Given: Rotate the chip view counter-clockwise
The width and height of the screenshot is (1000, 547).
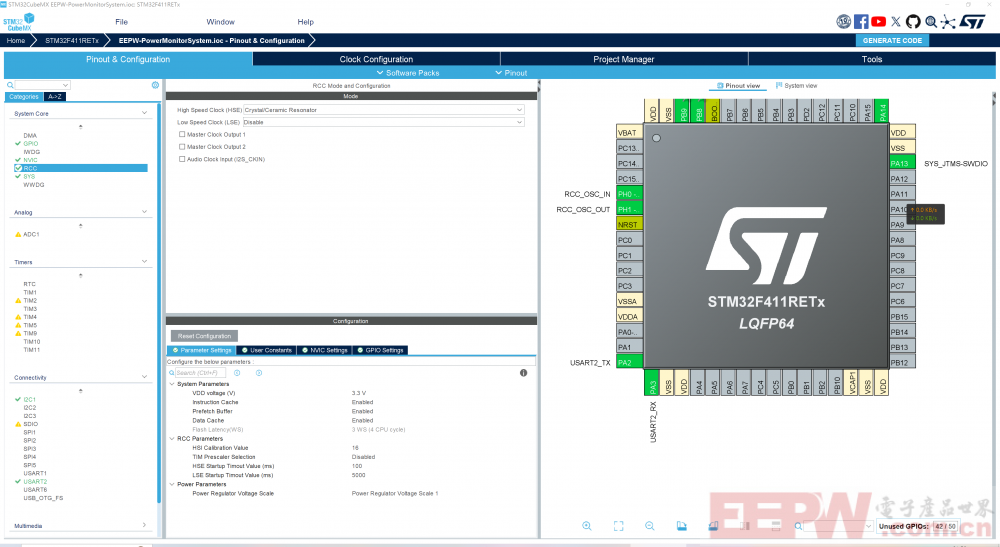Looking at the screenshot, I should [x=713, y=526].
